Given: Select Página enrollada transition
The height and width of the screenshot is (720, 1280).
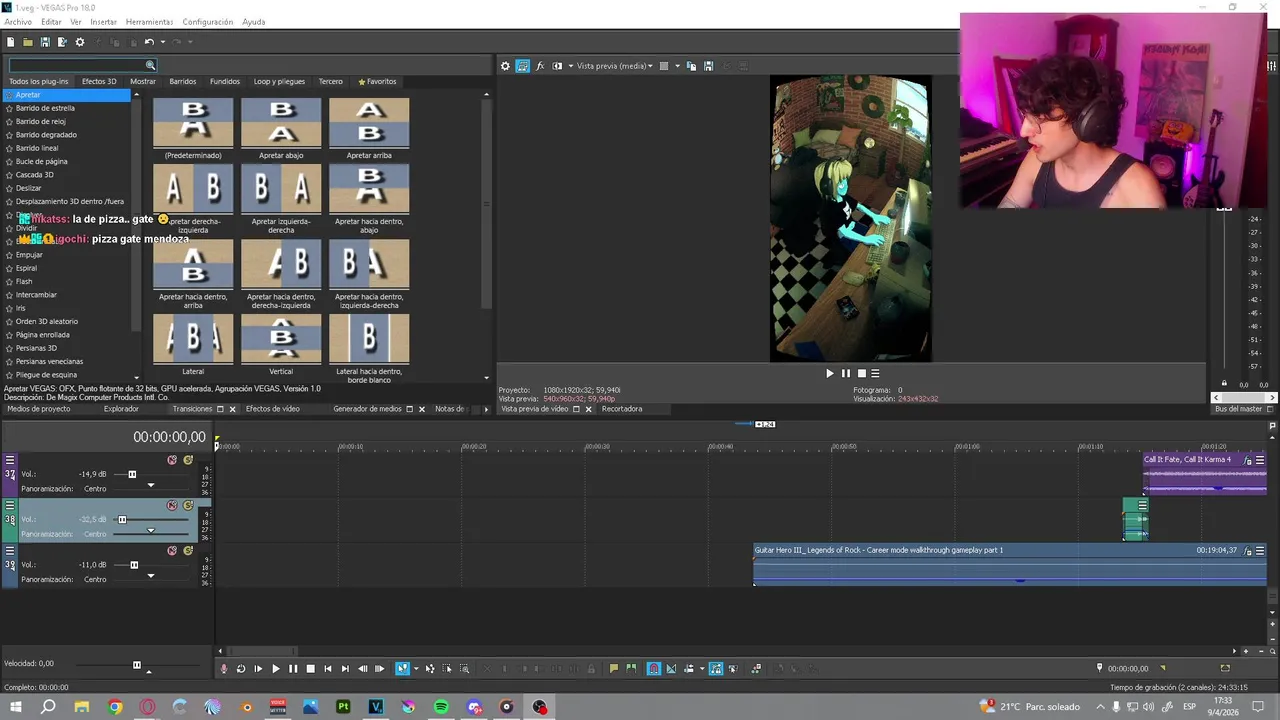Looking at the screenshot, I should coord(43,335).
